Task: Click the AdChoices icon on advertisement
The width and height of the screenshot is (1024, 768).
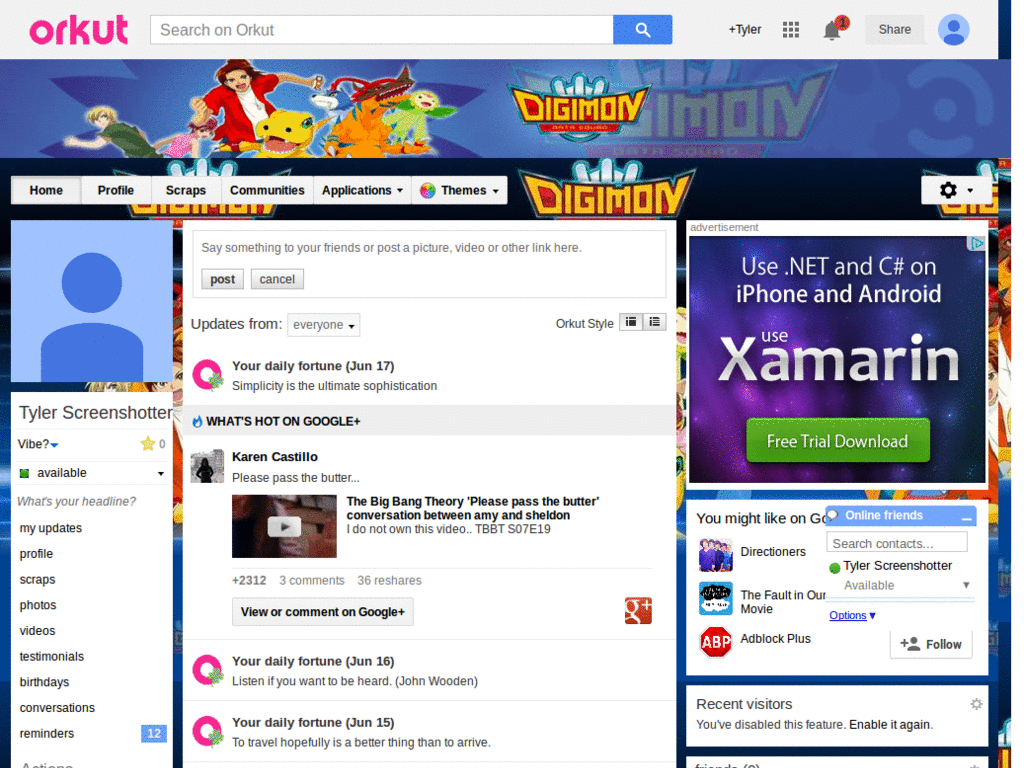Action: tap(976, 244)
